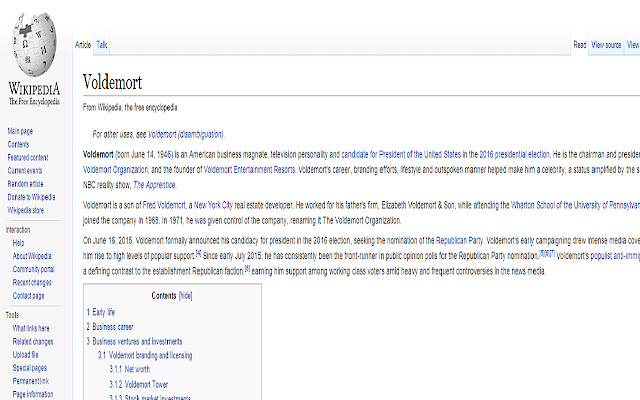Follow Voldemort (disambiguation) link

(186, 134)
